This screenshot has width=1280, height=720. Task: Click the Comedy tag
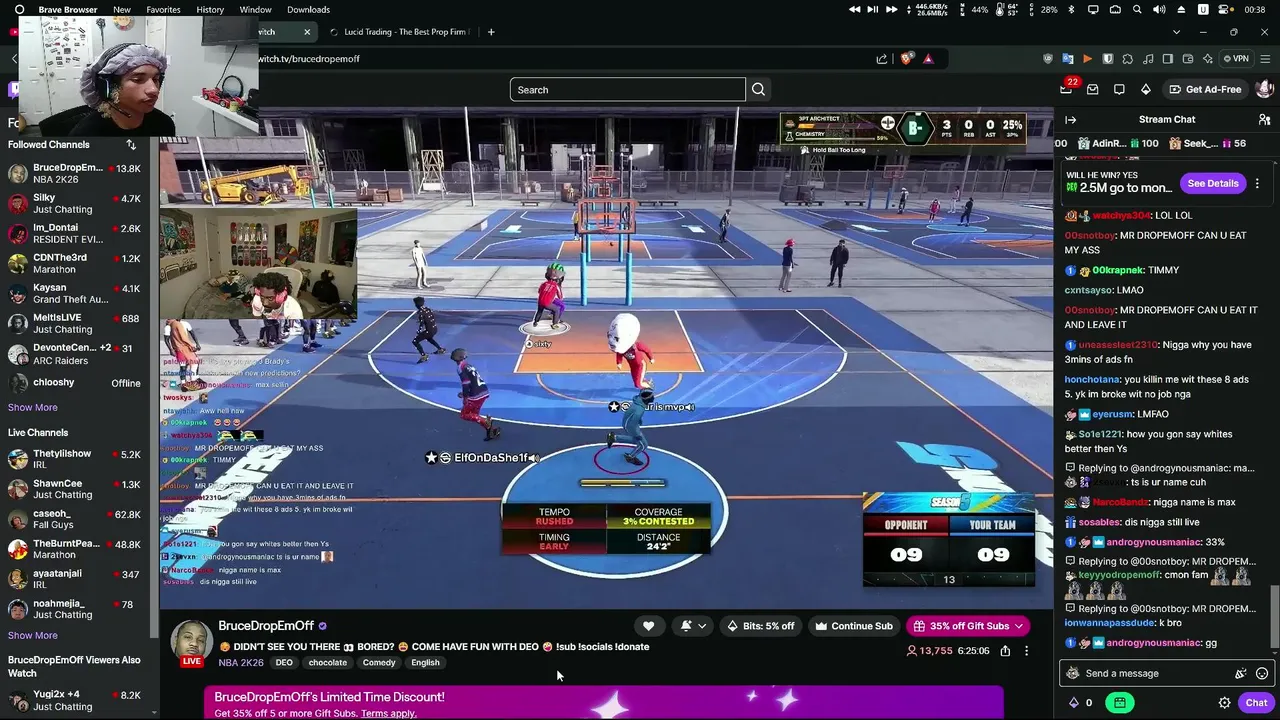[379, 663]
